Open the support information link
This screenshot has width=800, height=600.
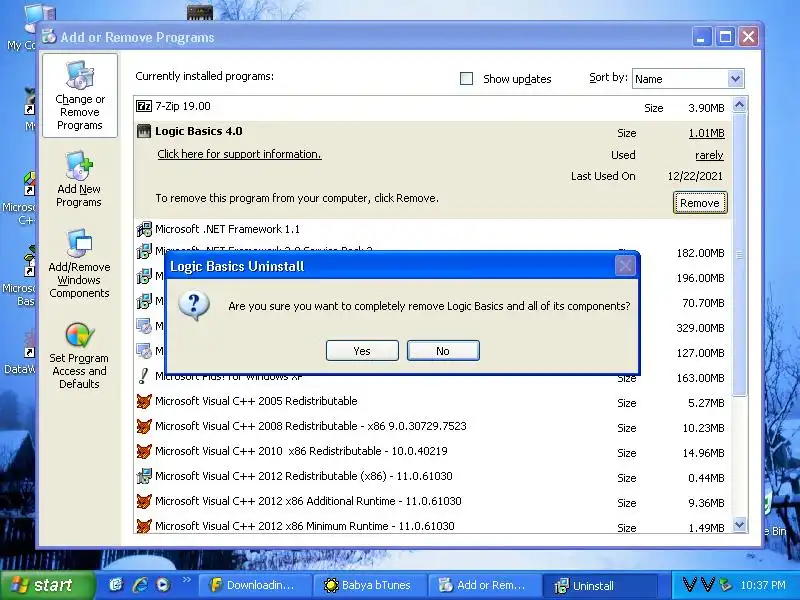[x=239, y=154]
